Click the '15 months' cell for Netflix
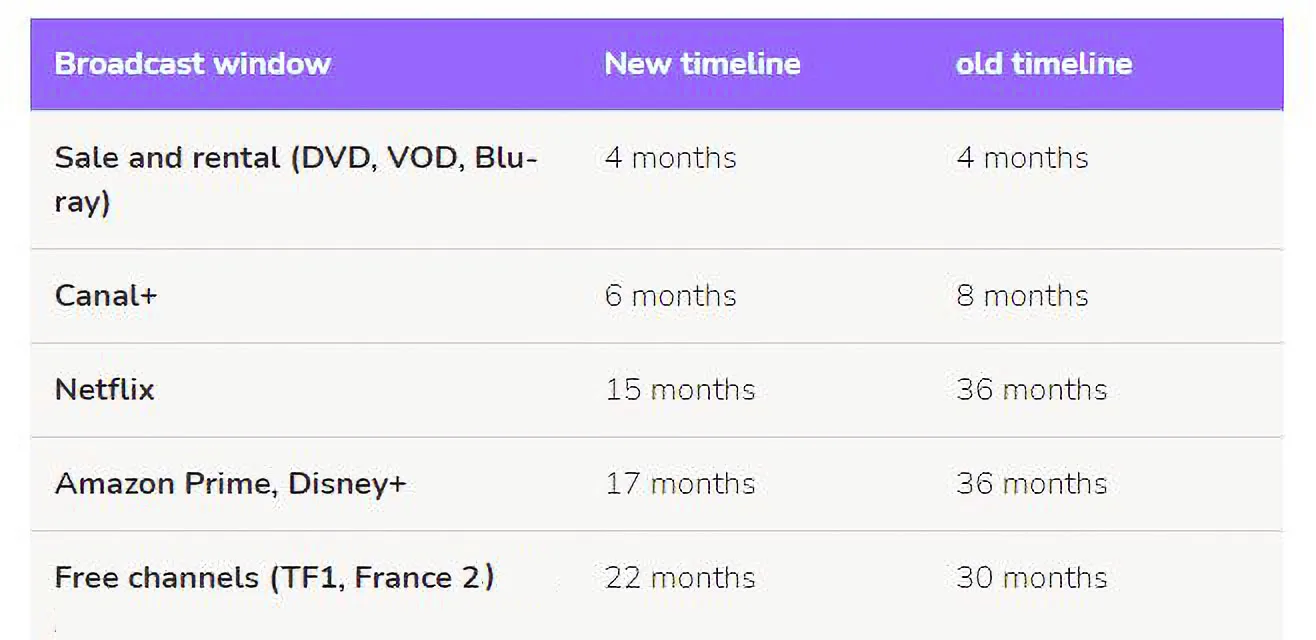The image size is (1316, 640). point(680,389)
